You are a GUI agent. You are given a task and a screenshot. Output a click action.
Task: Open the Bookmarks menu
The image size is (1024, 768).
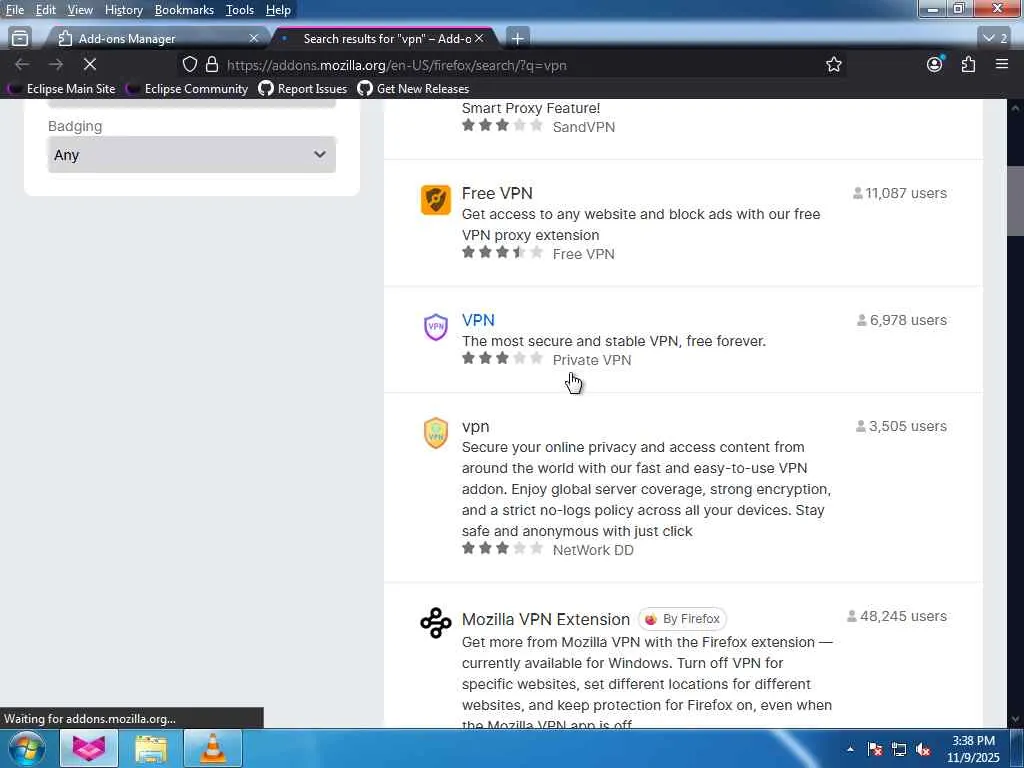click(x=184, y=10)
